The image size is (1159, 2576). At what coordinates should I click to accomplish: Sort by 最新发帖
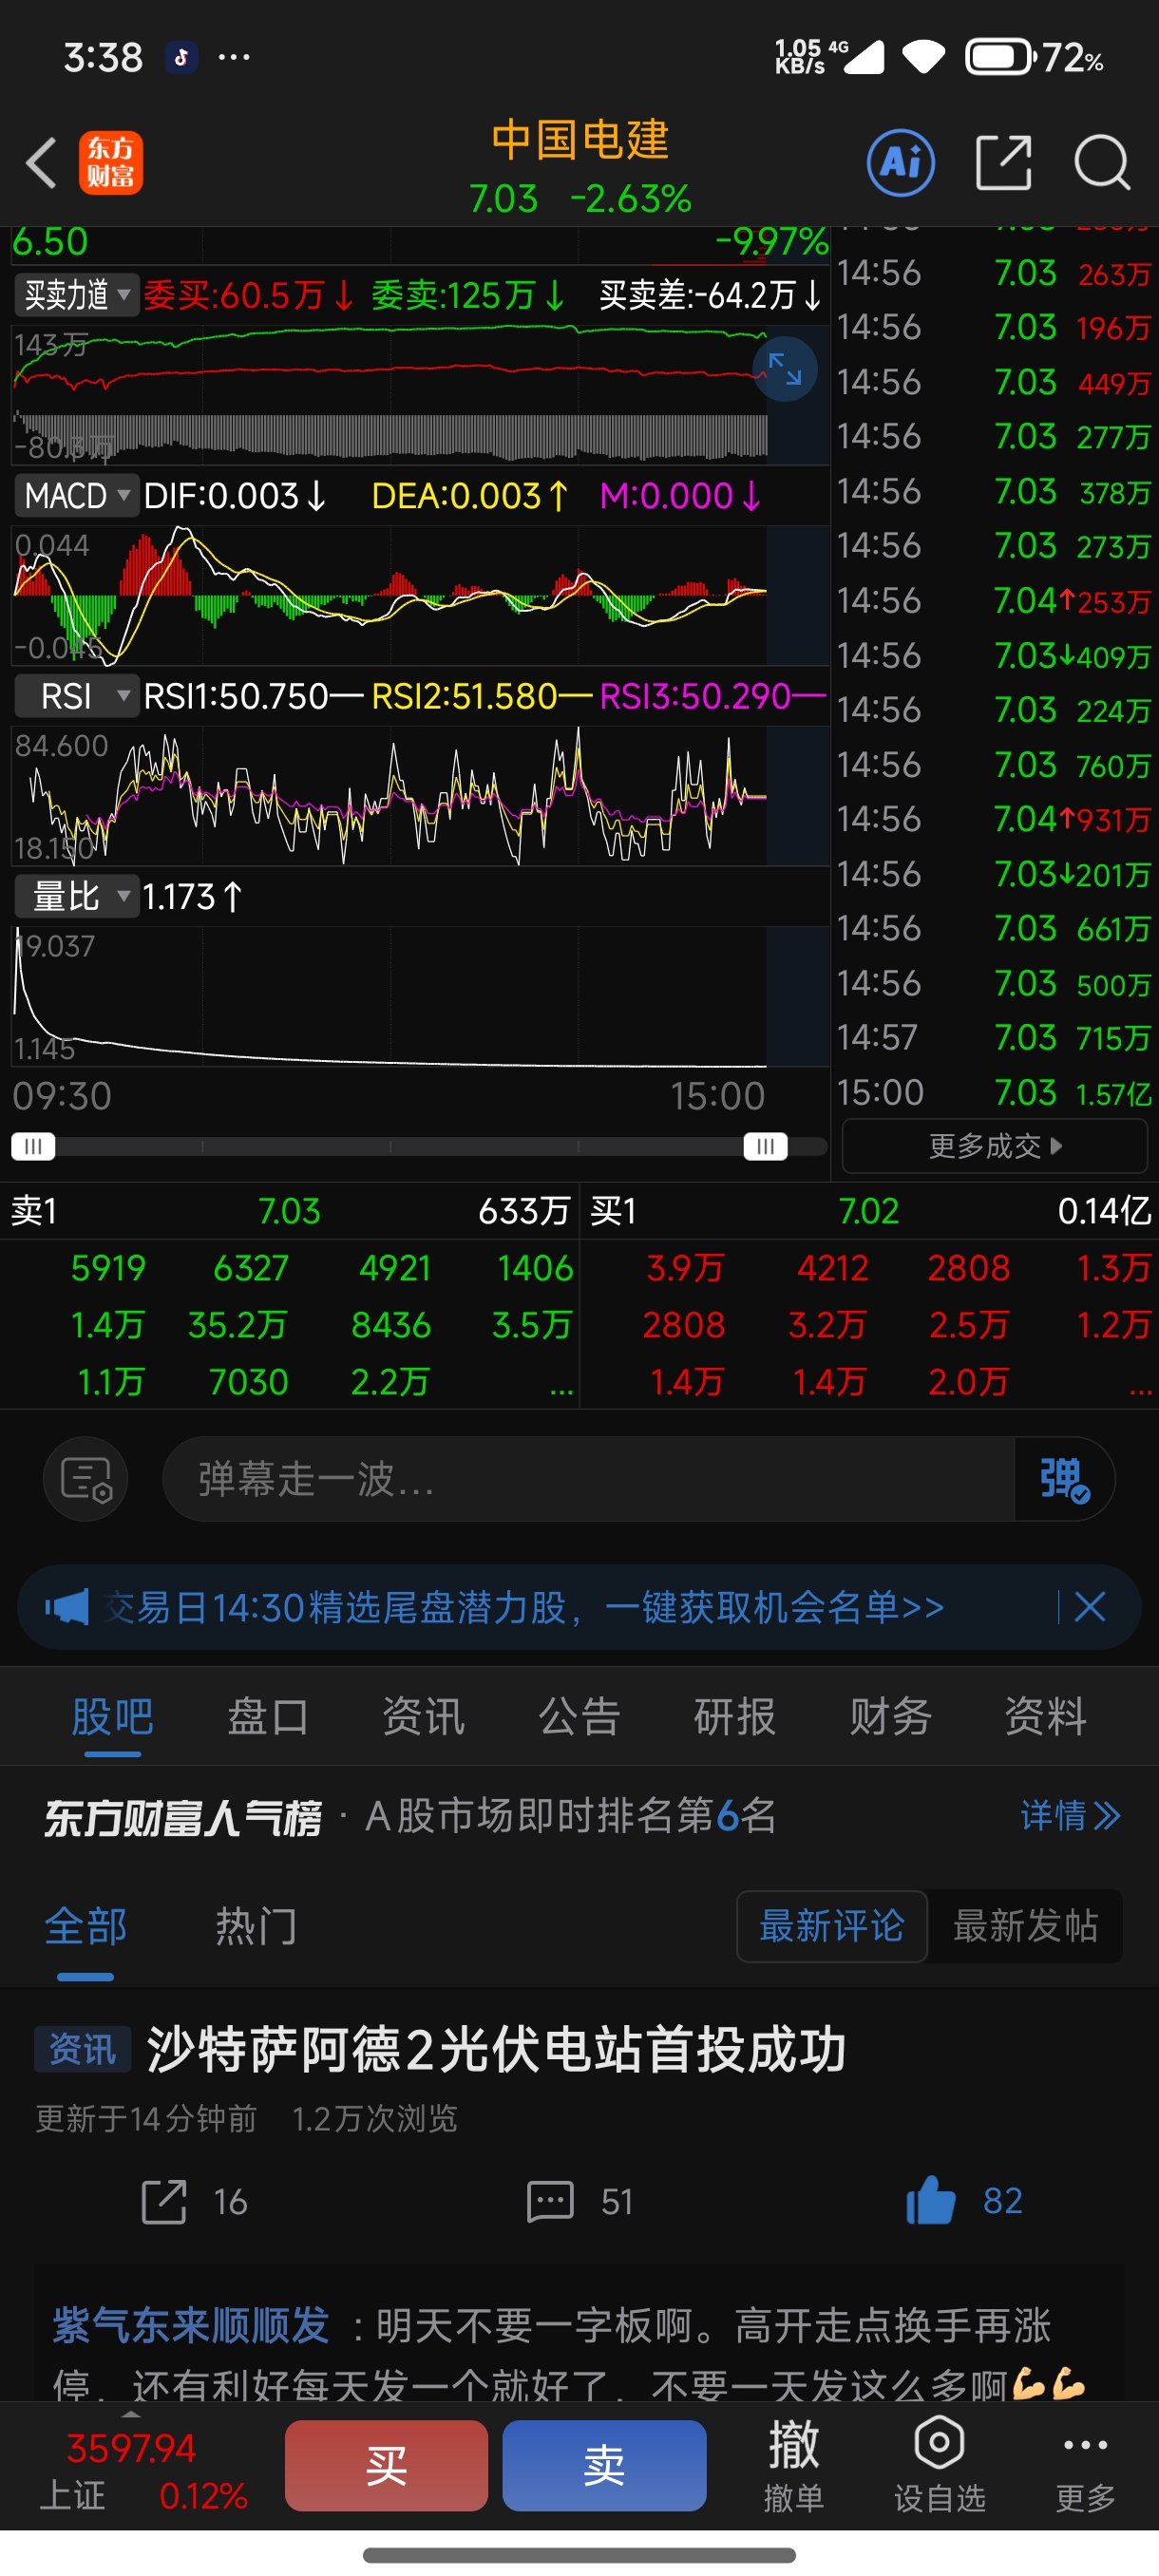click(1025, 1926)
